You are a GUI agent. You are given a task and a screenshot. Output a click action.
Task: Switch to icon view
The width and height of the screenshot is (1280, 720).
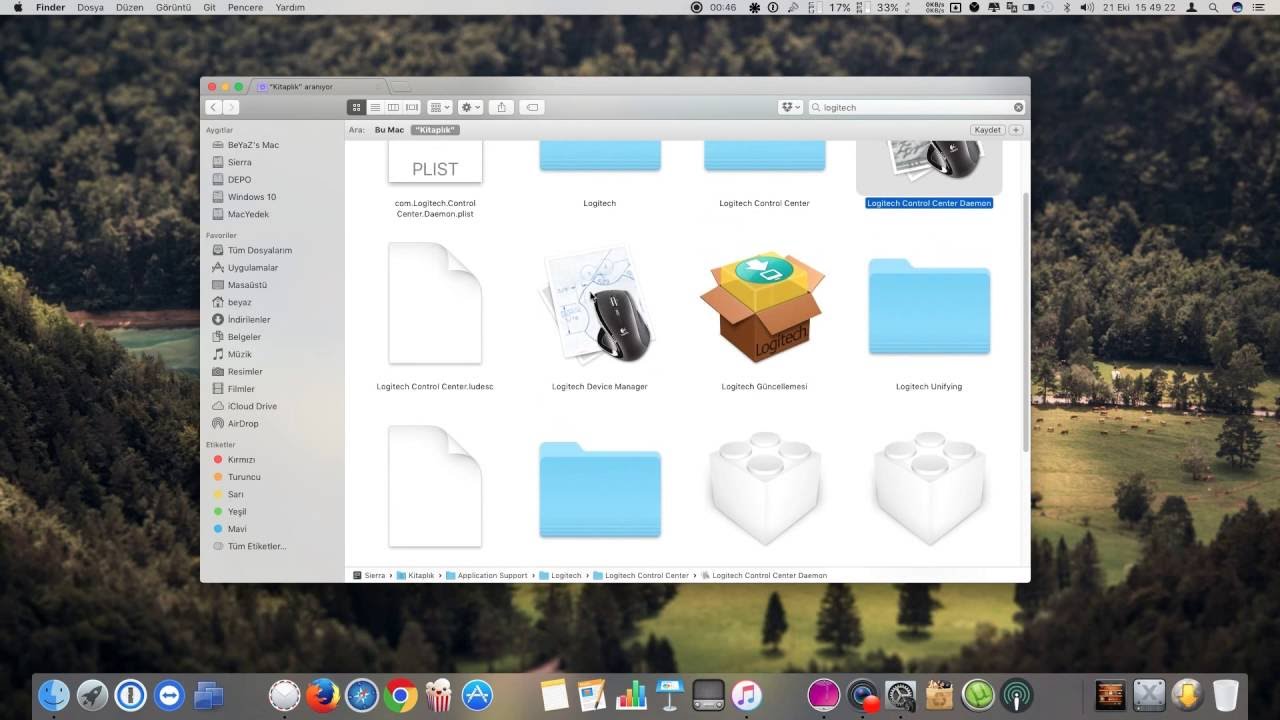(x=357, y=107)
